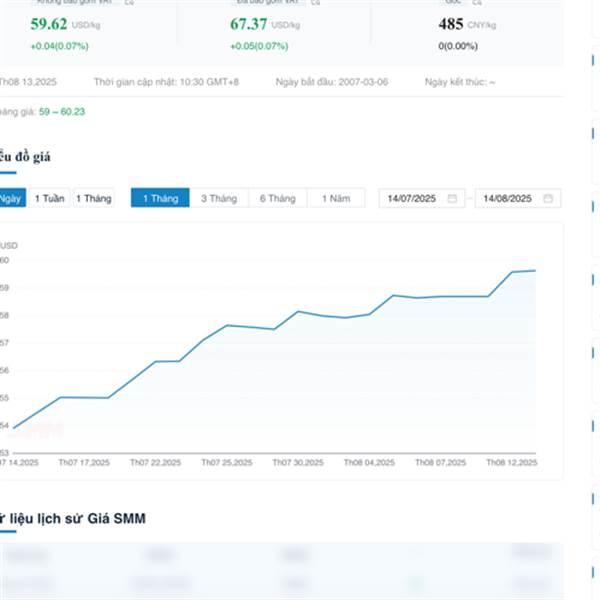Select the Ngày interval tab

tap(11, 198)
